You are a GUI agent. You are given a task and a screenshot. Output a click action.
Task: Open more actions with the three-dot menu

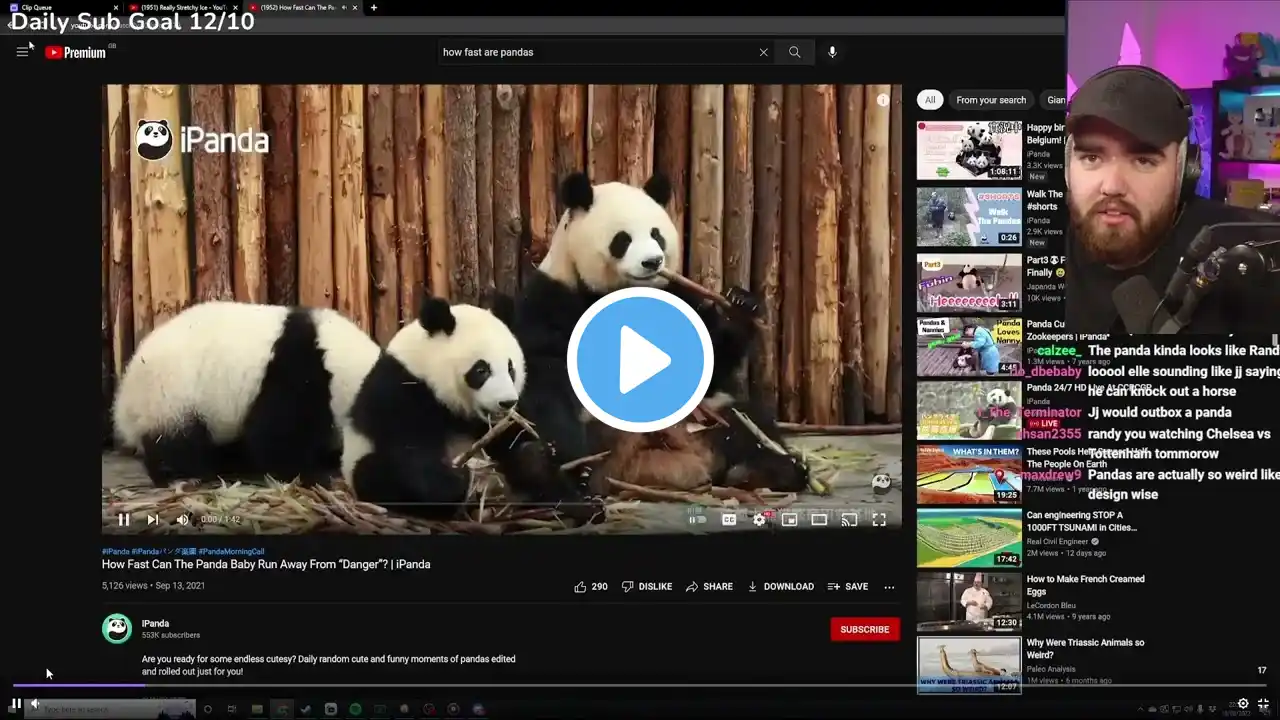(889, 587)
